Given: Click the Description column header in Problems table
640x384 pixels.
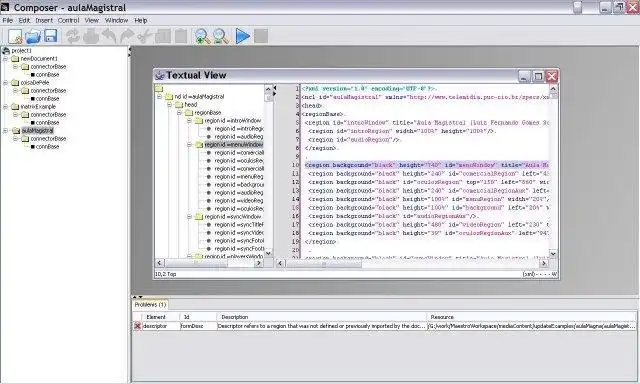Looking at the screenshot, I should (x=321, y=317).
